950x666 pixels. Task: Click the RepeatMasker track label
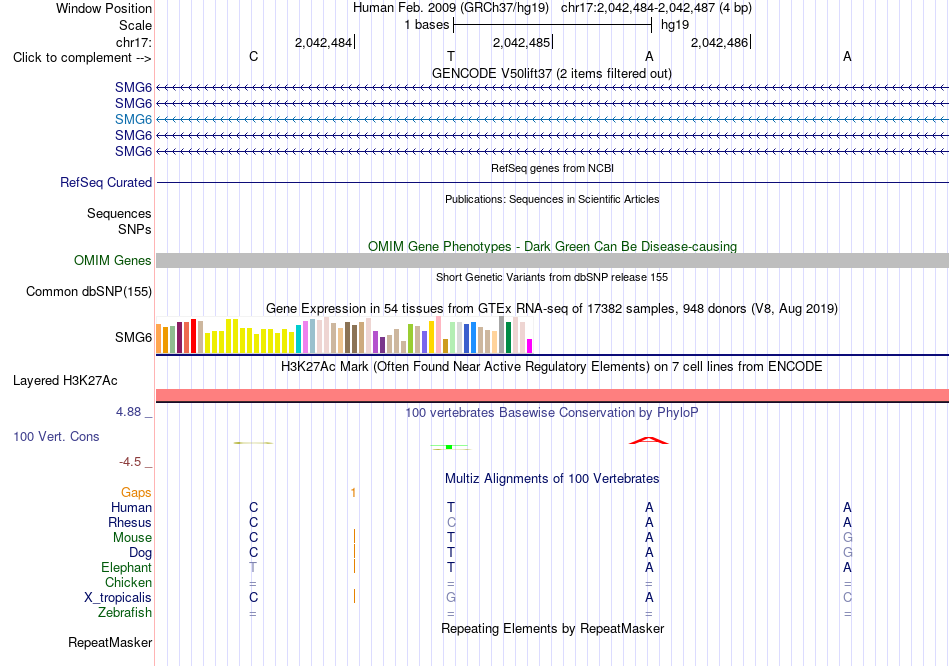(110, 642)
